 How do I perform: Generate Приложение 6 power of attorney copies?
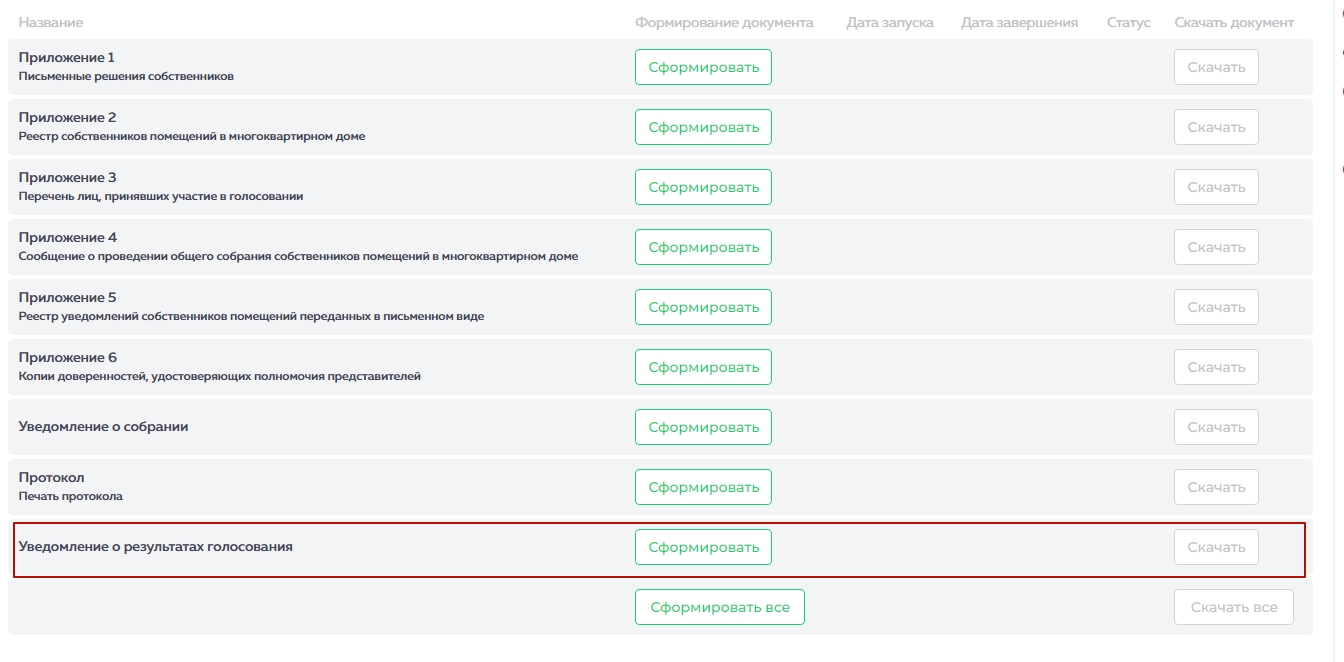tap(703, 367)
